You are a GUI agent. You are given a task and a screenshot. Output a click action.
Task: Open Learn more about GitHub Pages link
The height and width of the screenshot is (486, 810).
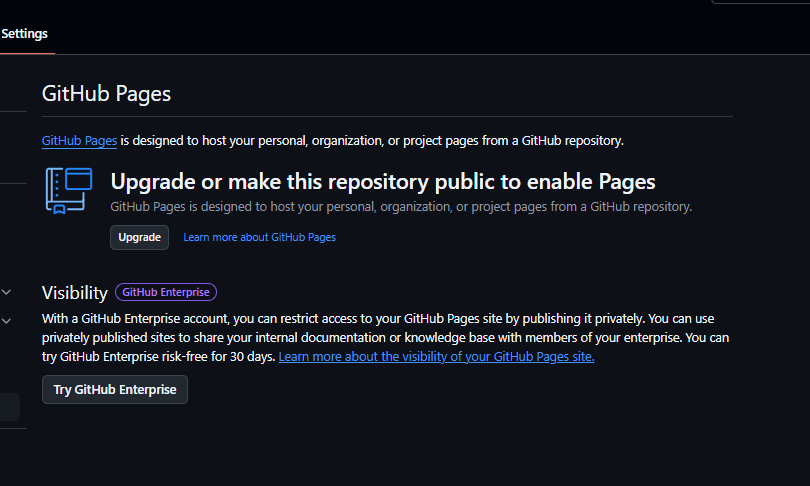pyautogui.click(x=259, y=238)
